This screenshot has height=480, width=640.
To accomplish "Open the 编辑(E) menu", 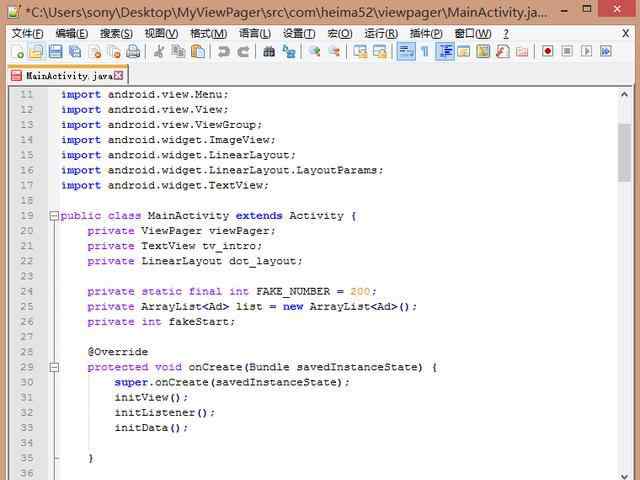I will coord(72,33).
